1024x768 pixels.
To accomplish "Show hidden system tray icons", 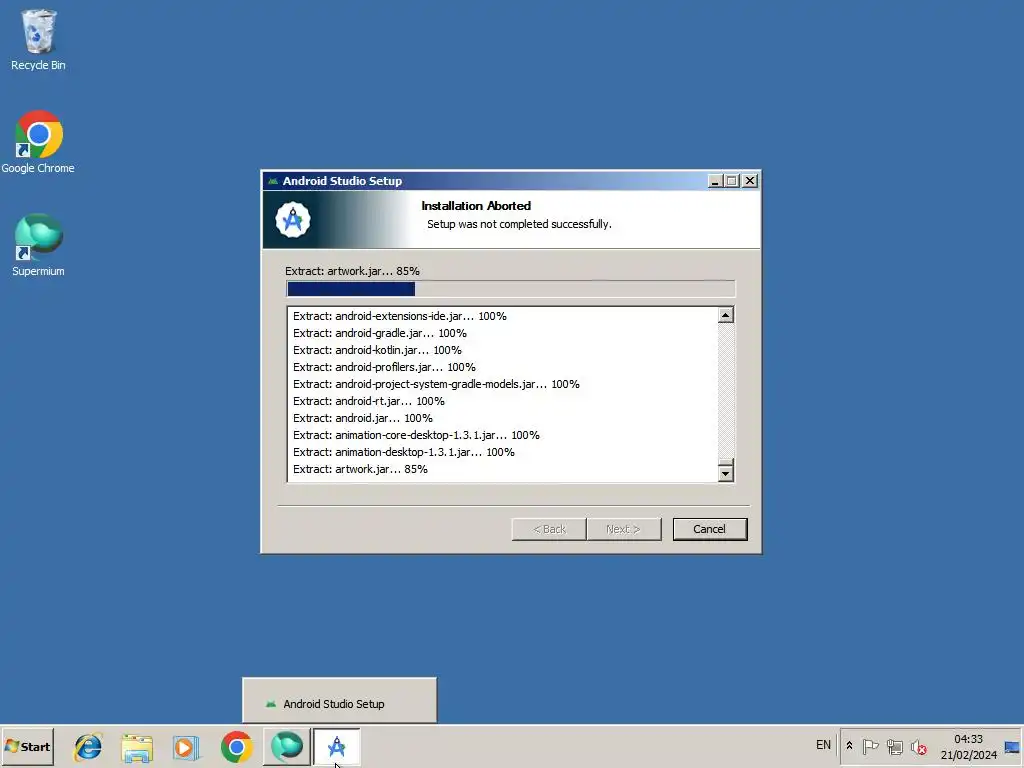I will point(849,745).
